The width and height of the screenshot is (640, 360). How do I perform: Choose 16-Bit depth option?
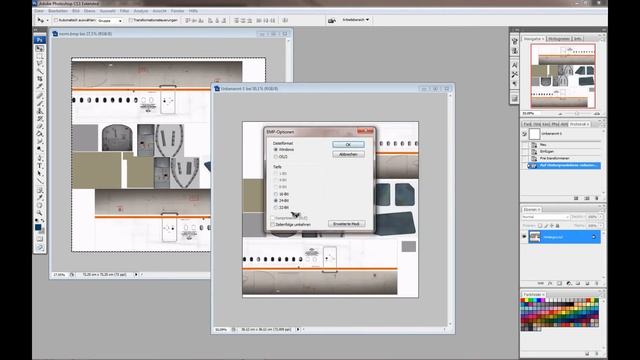click(x=276, y=194)
